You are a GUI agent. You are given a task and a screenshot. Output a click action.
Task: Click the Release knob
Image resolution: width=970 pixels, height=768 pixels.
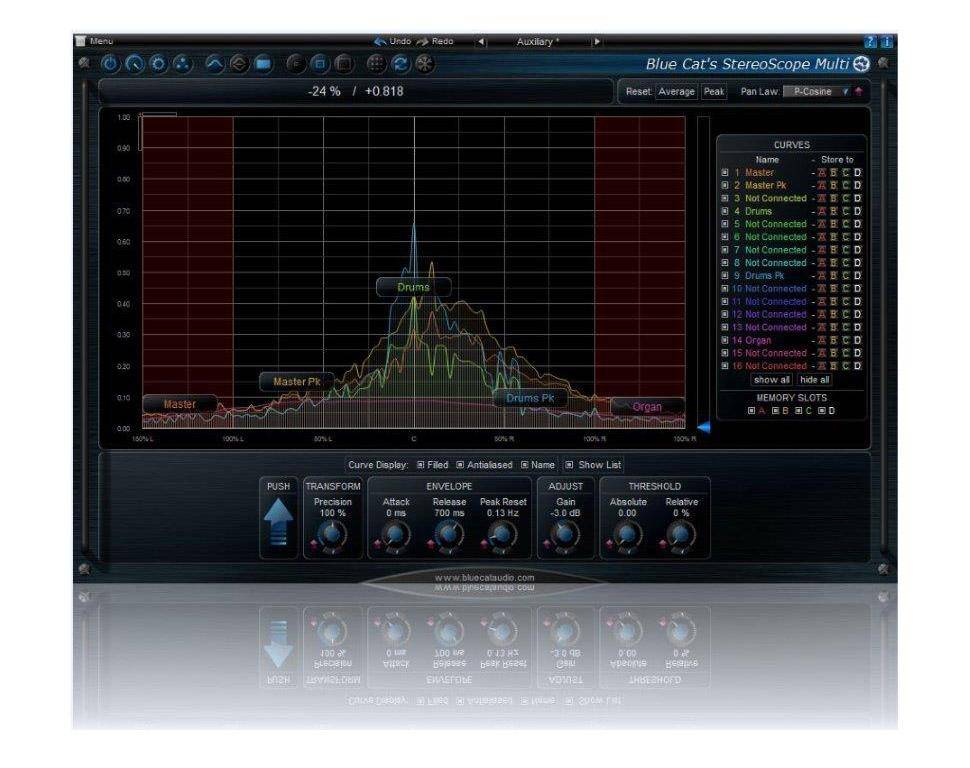[x=449, y=535]
